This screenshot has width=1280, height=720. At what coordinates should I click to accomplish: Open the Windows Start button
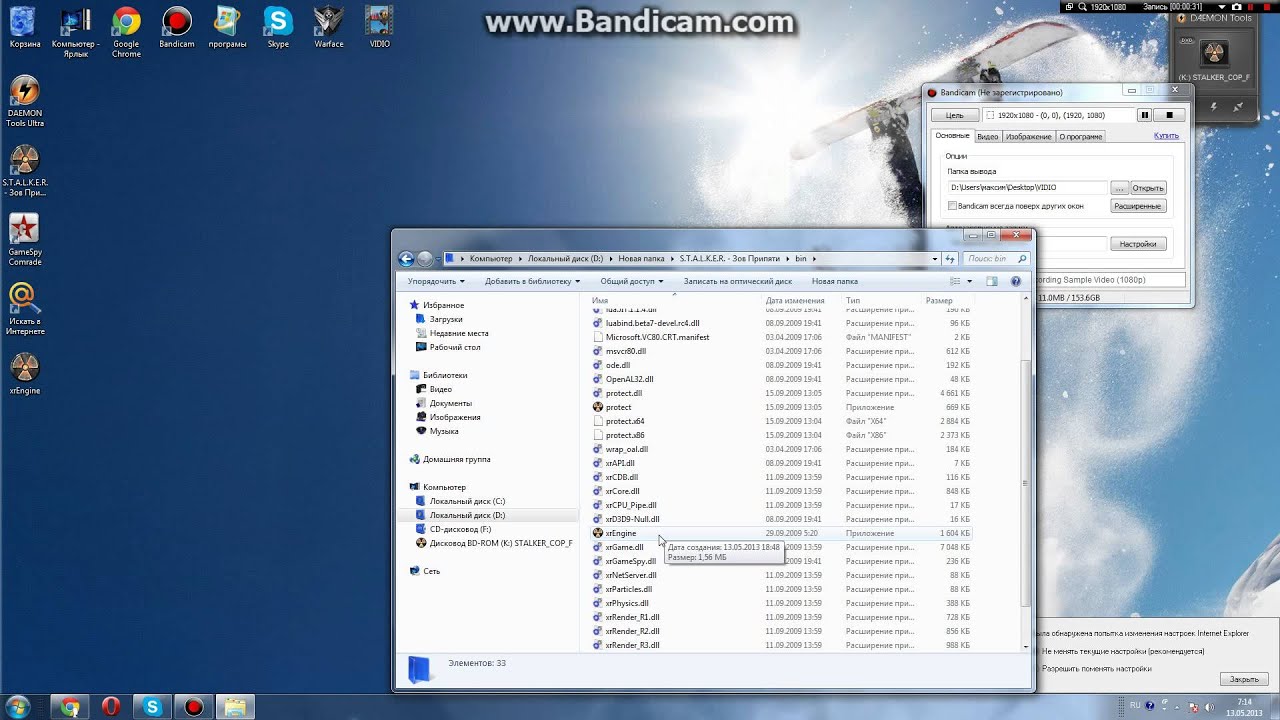[x=17, y=706]
